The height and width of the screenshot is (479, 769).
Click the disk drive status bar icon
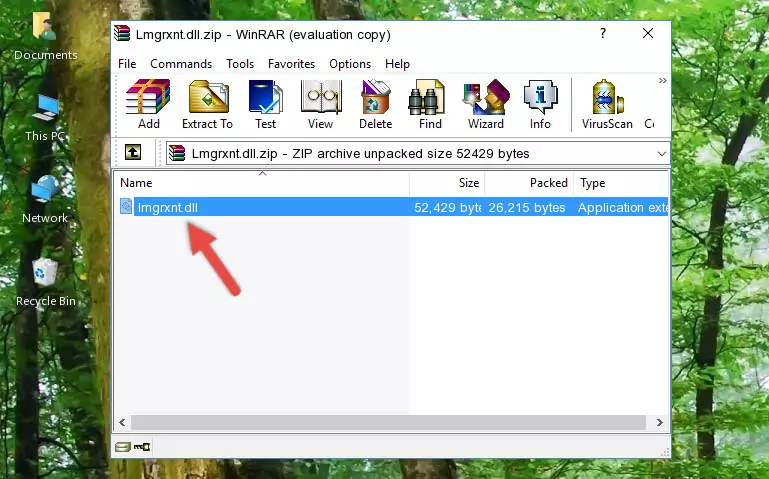pyautogui.click(x=122, y=447)
